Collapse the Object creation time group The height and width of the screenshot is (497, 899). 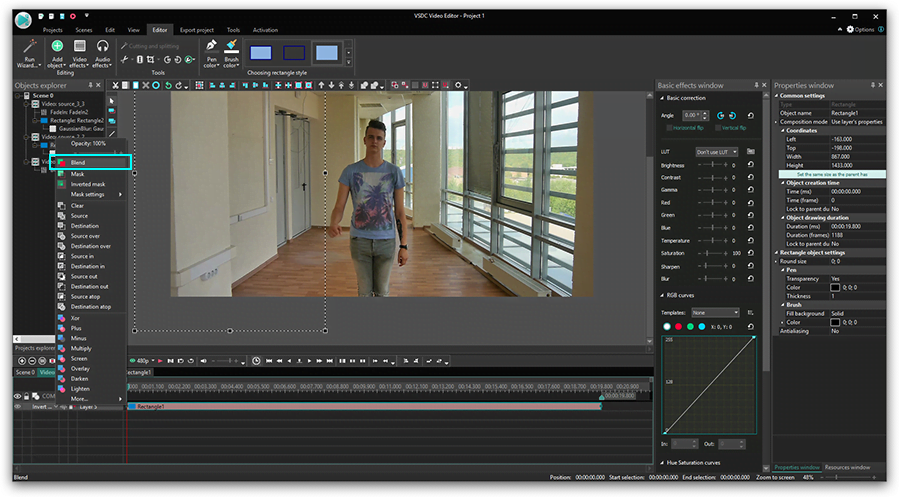[x=783, y=183]
